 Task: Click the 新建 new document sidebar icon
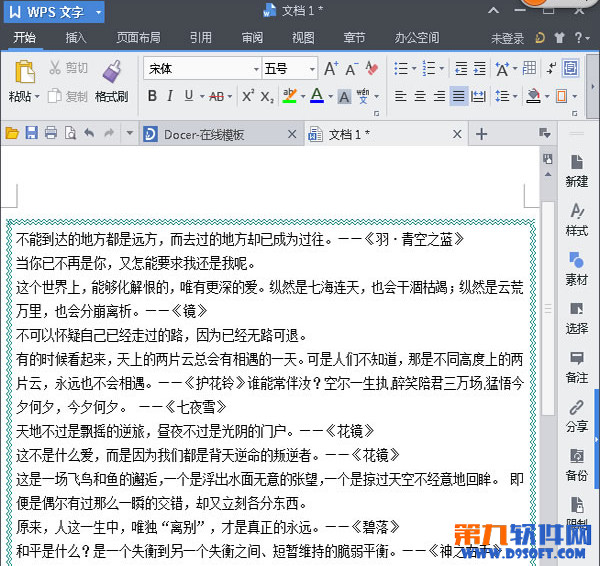577,170
